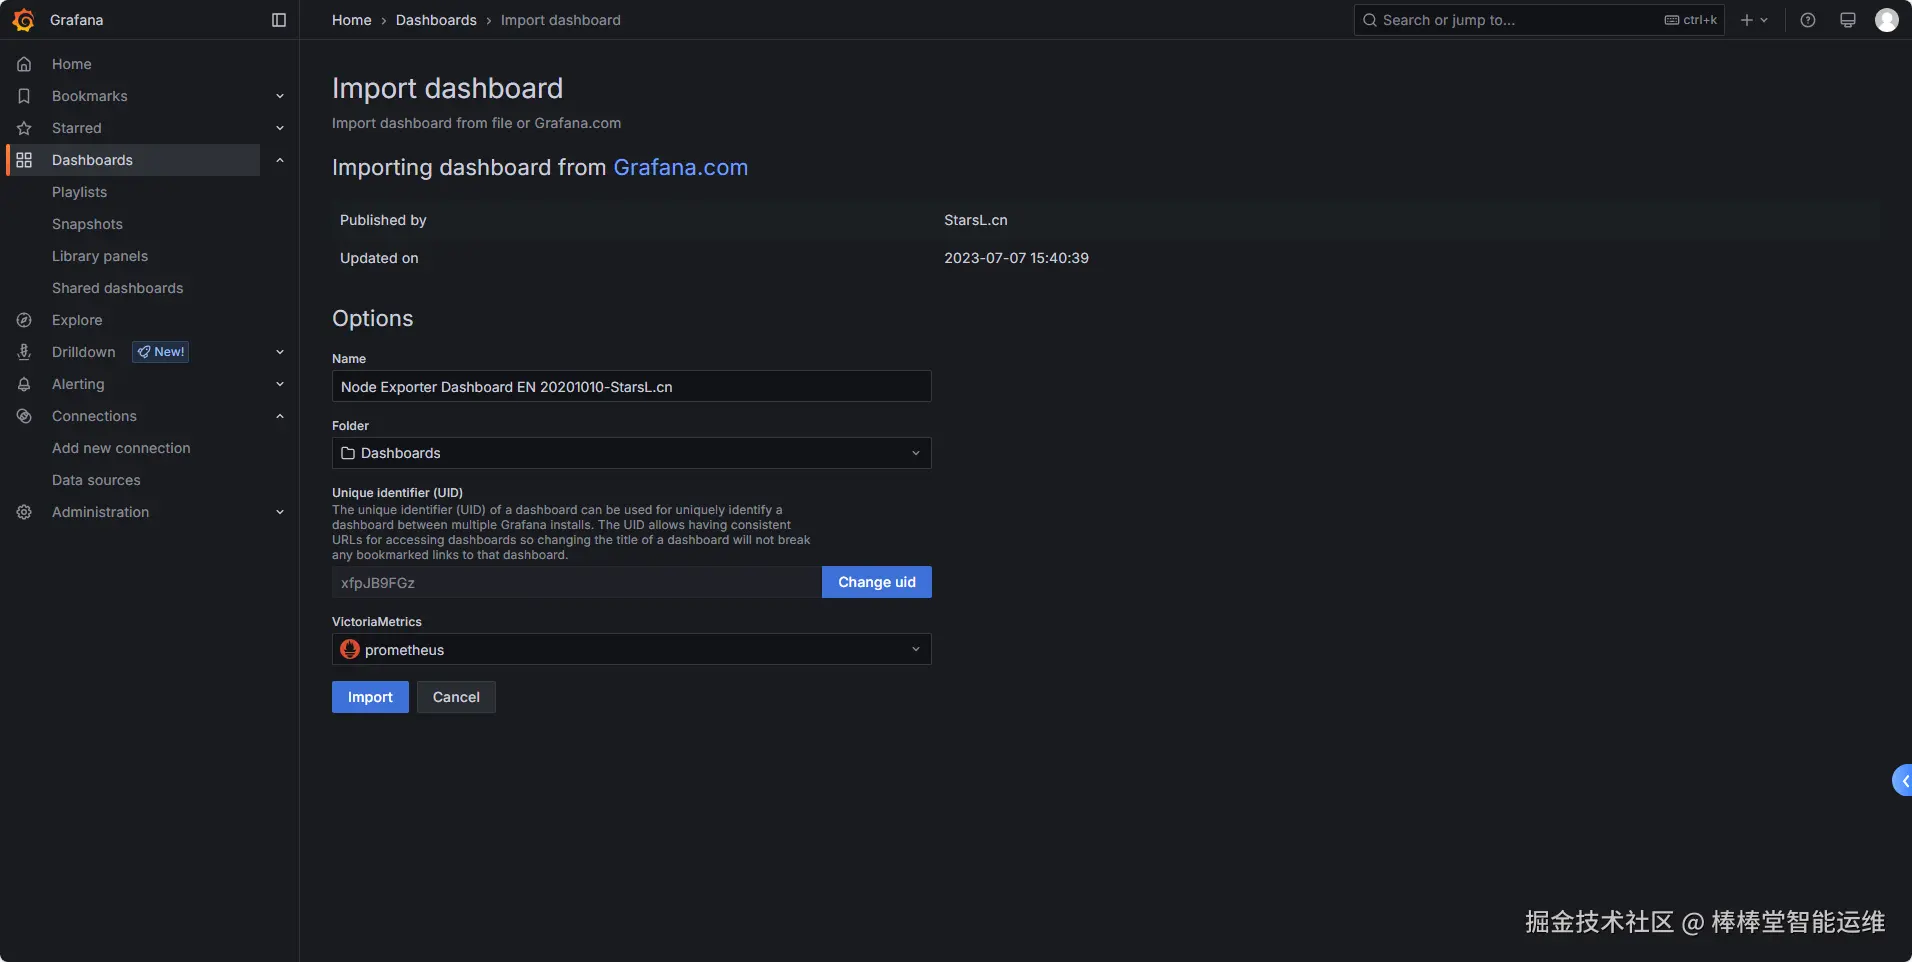Open the news monitor icon in top bar

pos(1848,20)
